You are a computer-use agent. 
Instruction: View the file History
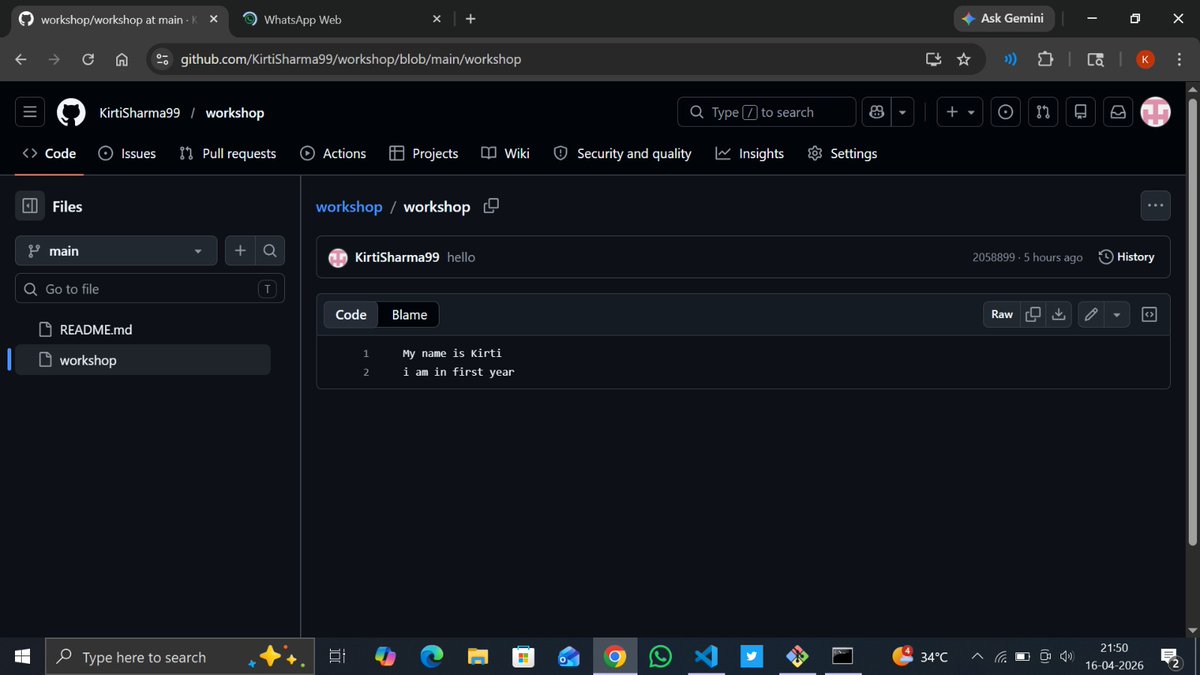click(x=1126, y=257)
